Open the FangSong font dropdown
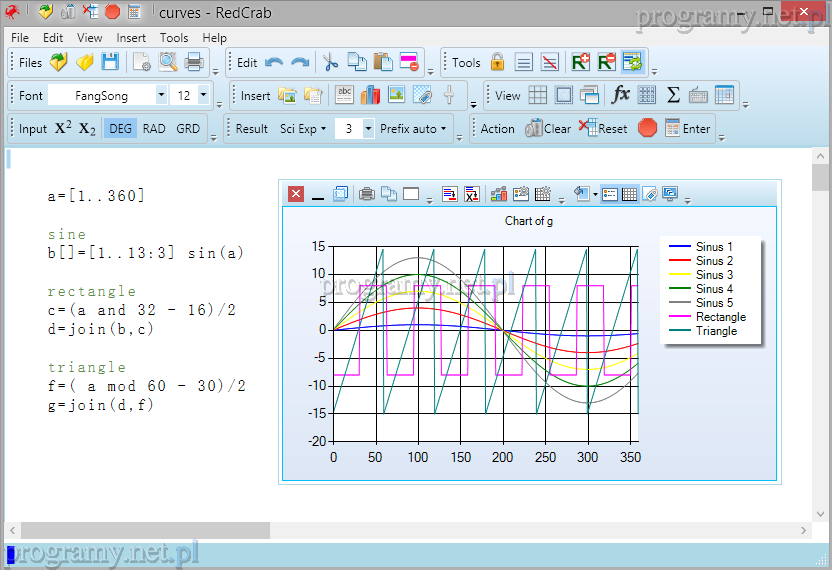 point(161,95)
